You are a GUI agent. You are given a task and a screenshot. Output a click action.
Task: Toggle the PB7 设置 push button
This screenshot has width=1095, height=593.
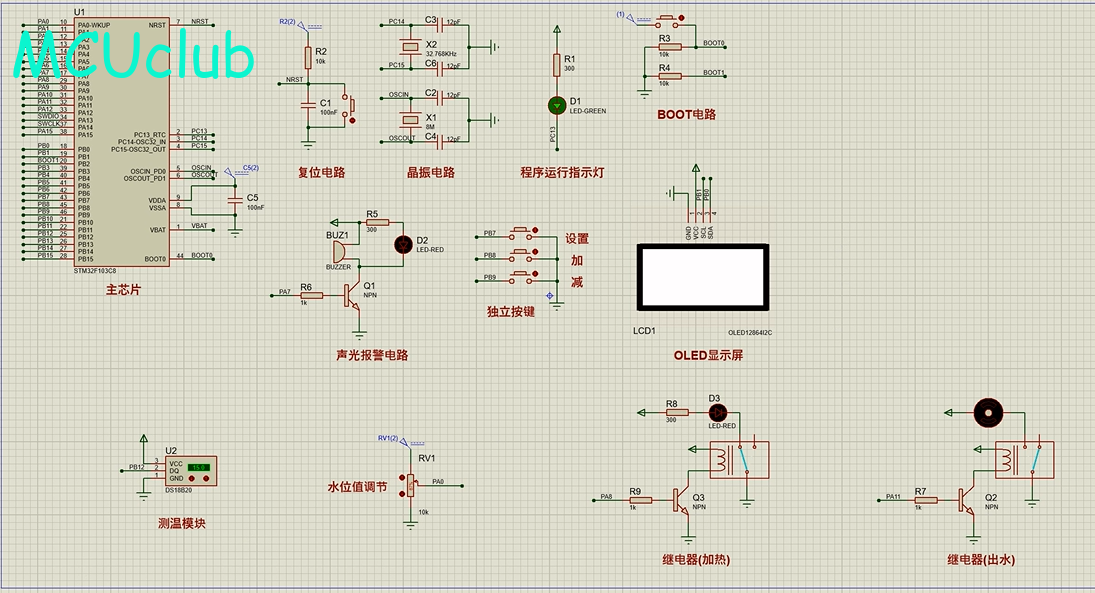[522, 231]
